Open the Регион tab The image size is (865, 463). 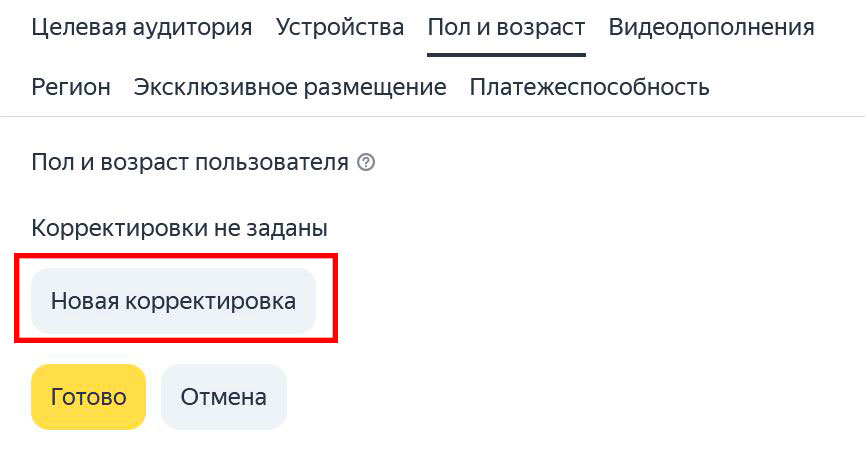(71, 87)
